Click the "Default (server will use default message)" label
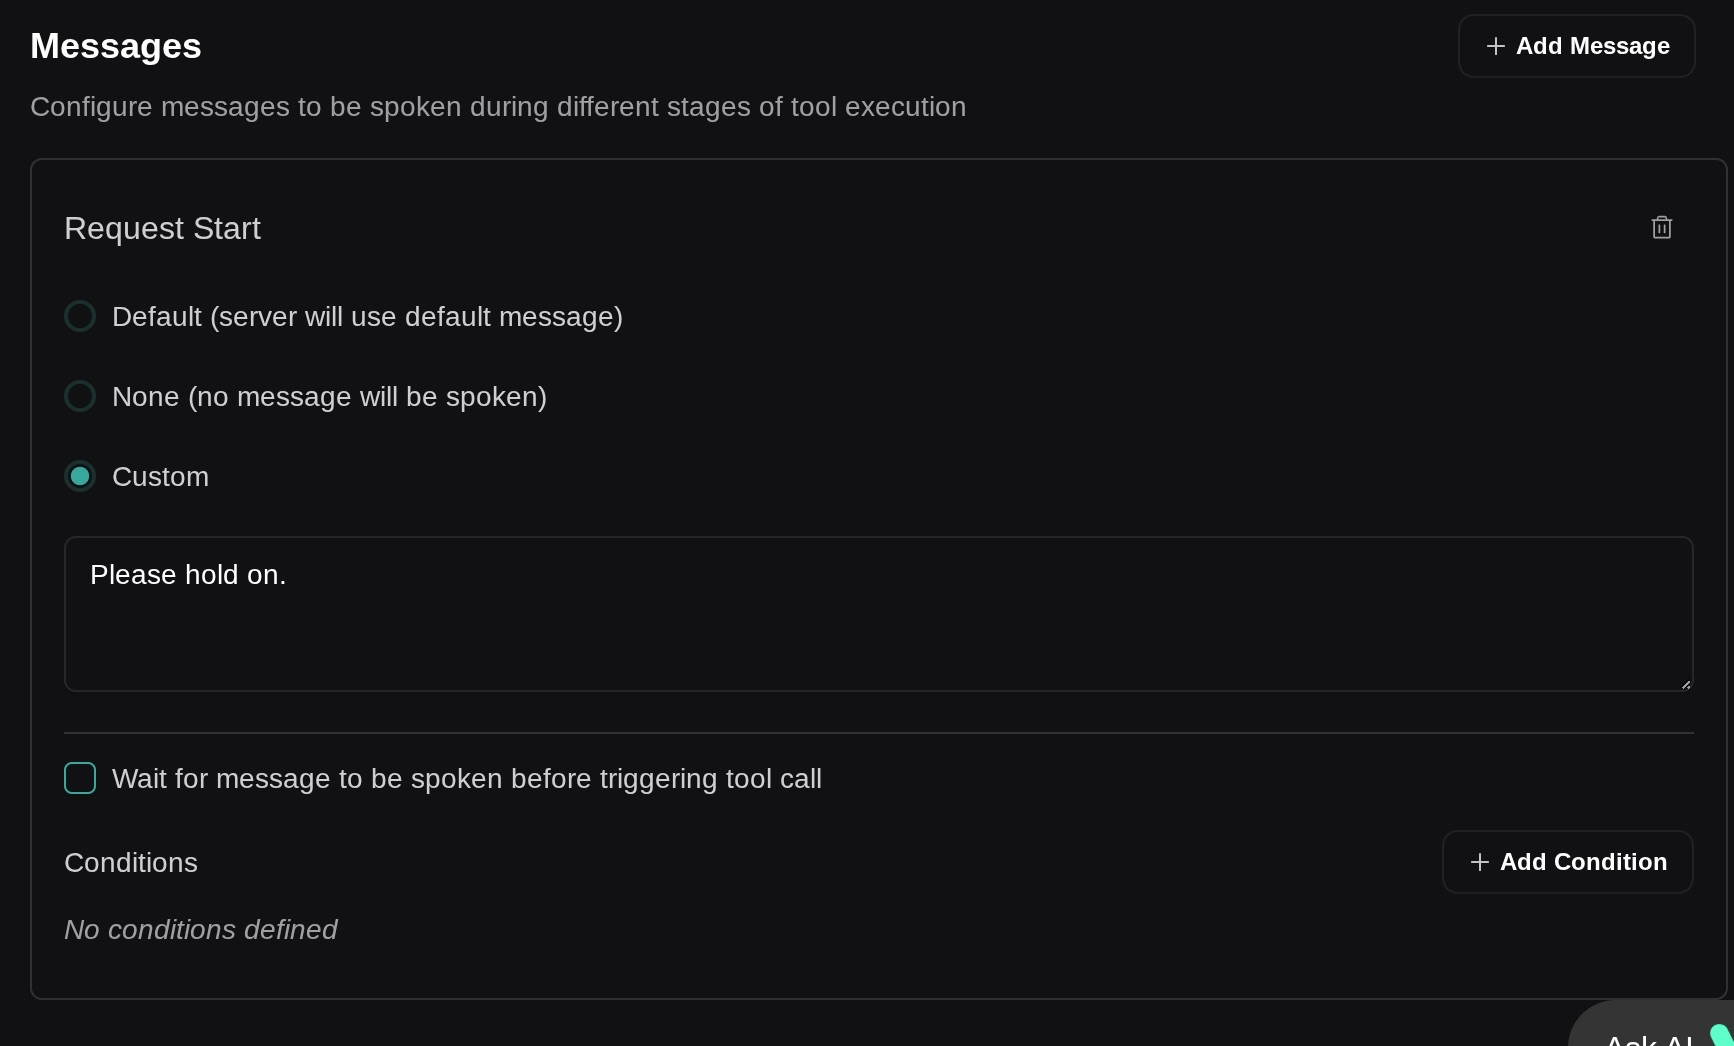 [x=367, y=317]
